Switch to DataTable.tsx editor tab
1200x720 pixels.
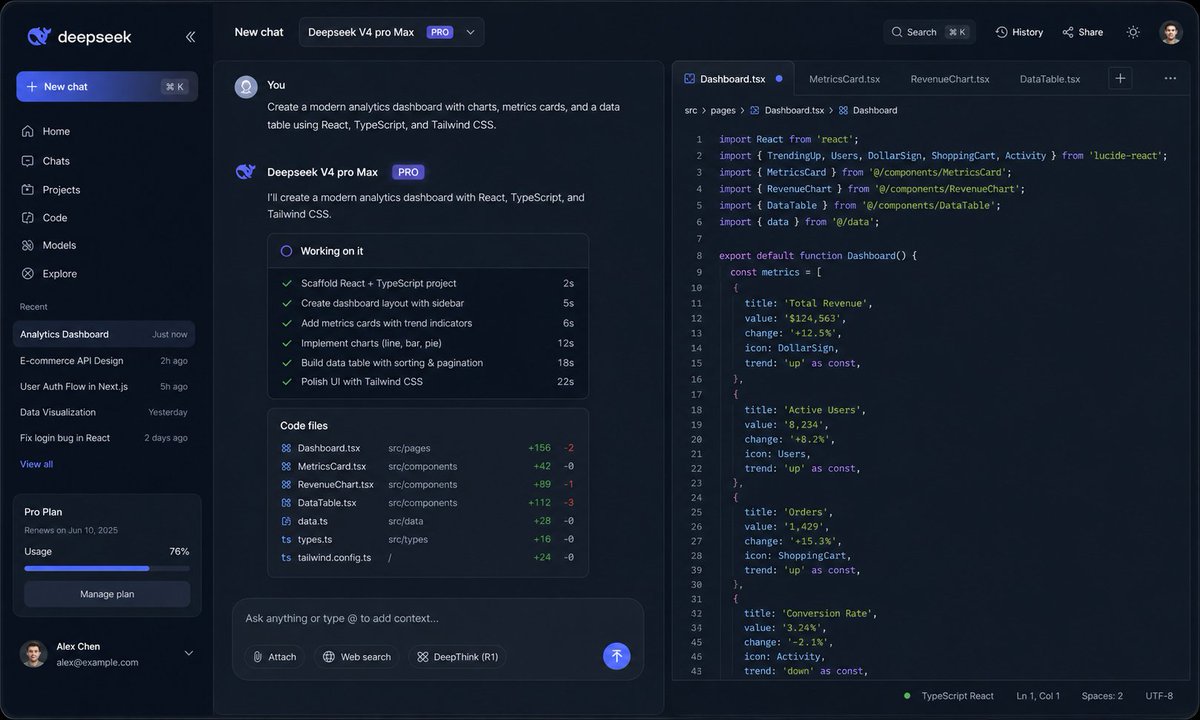(1050, 79)
